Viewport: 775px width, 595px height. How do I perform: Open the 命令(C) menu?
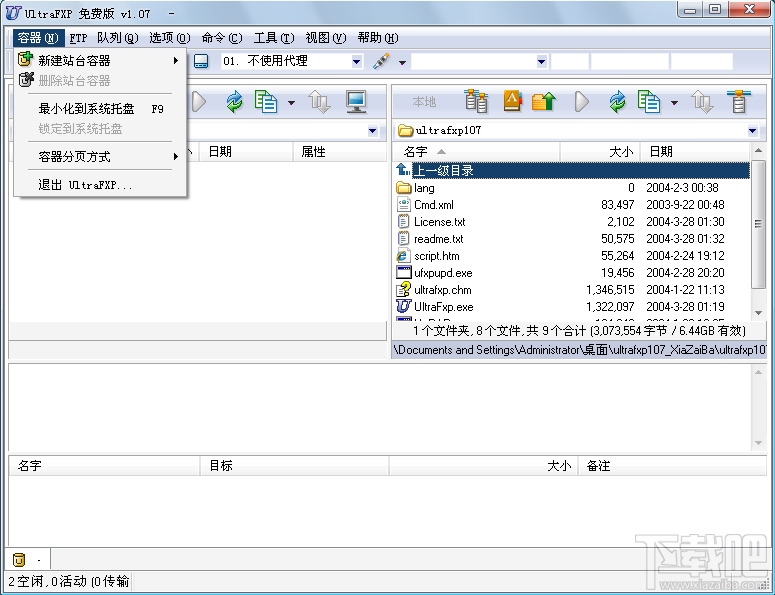(222, 38)
